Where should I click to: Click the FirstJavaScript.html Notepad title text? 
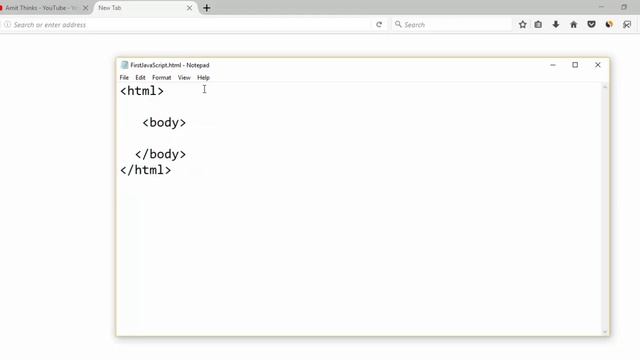point(170,65)
